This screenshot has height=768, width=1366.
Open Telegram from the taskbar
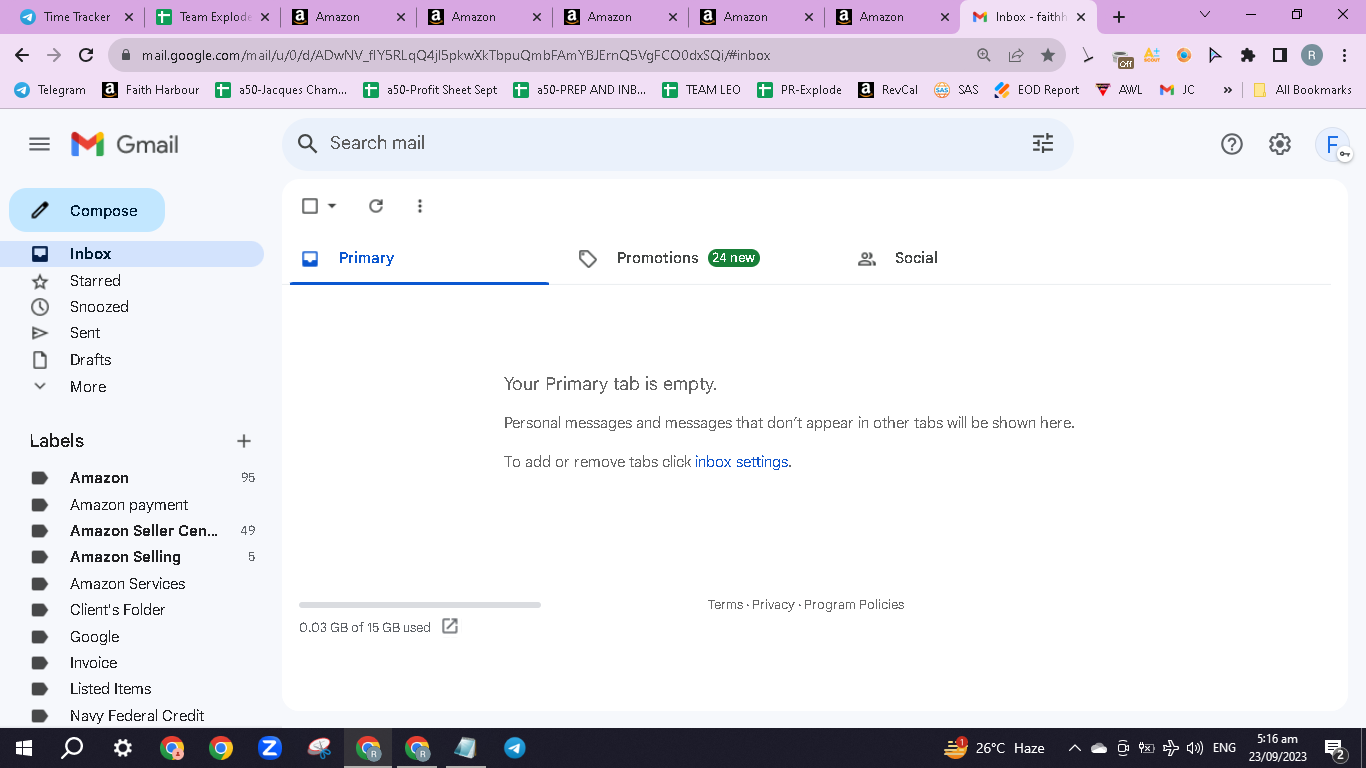515,748
